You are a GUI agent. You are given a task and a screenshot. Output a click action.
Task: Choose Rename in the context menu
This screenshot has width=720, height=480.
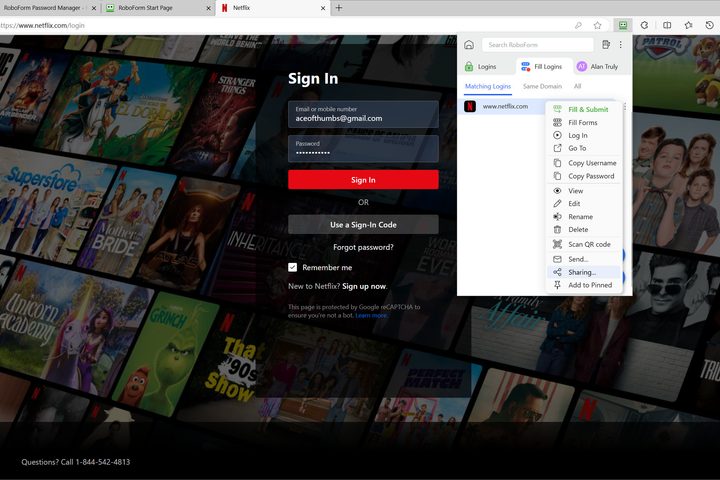coord(584,216)
